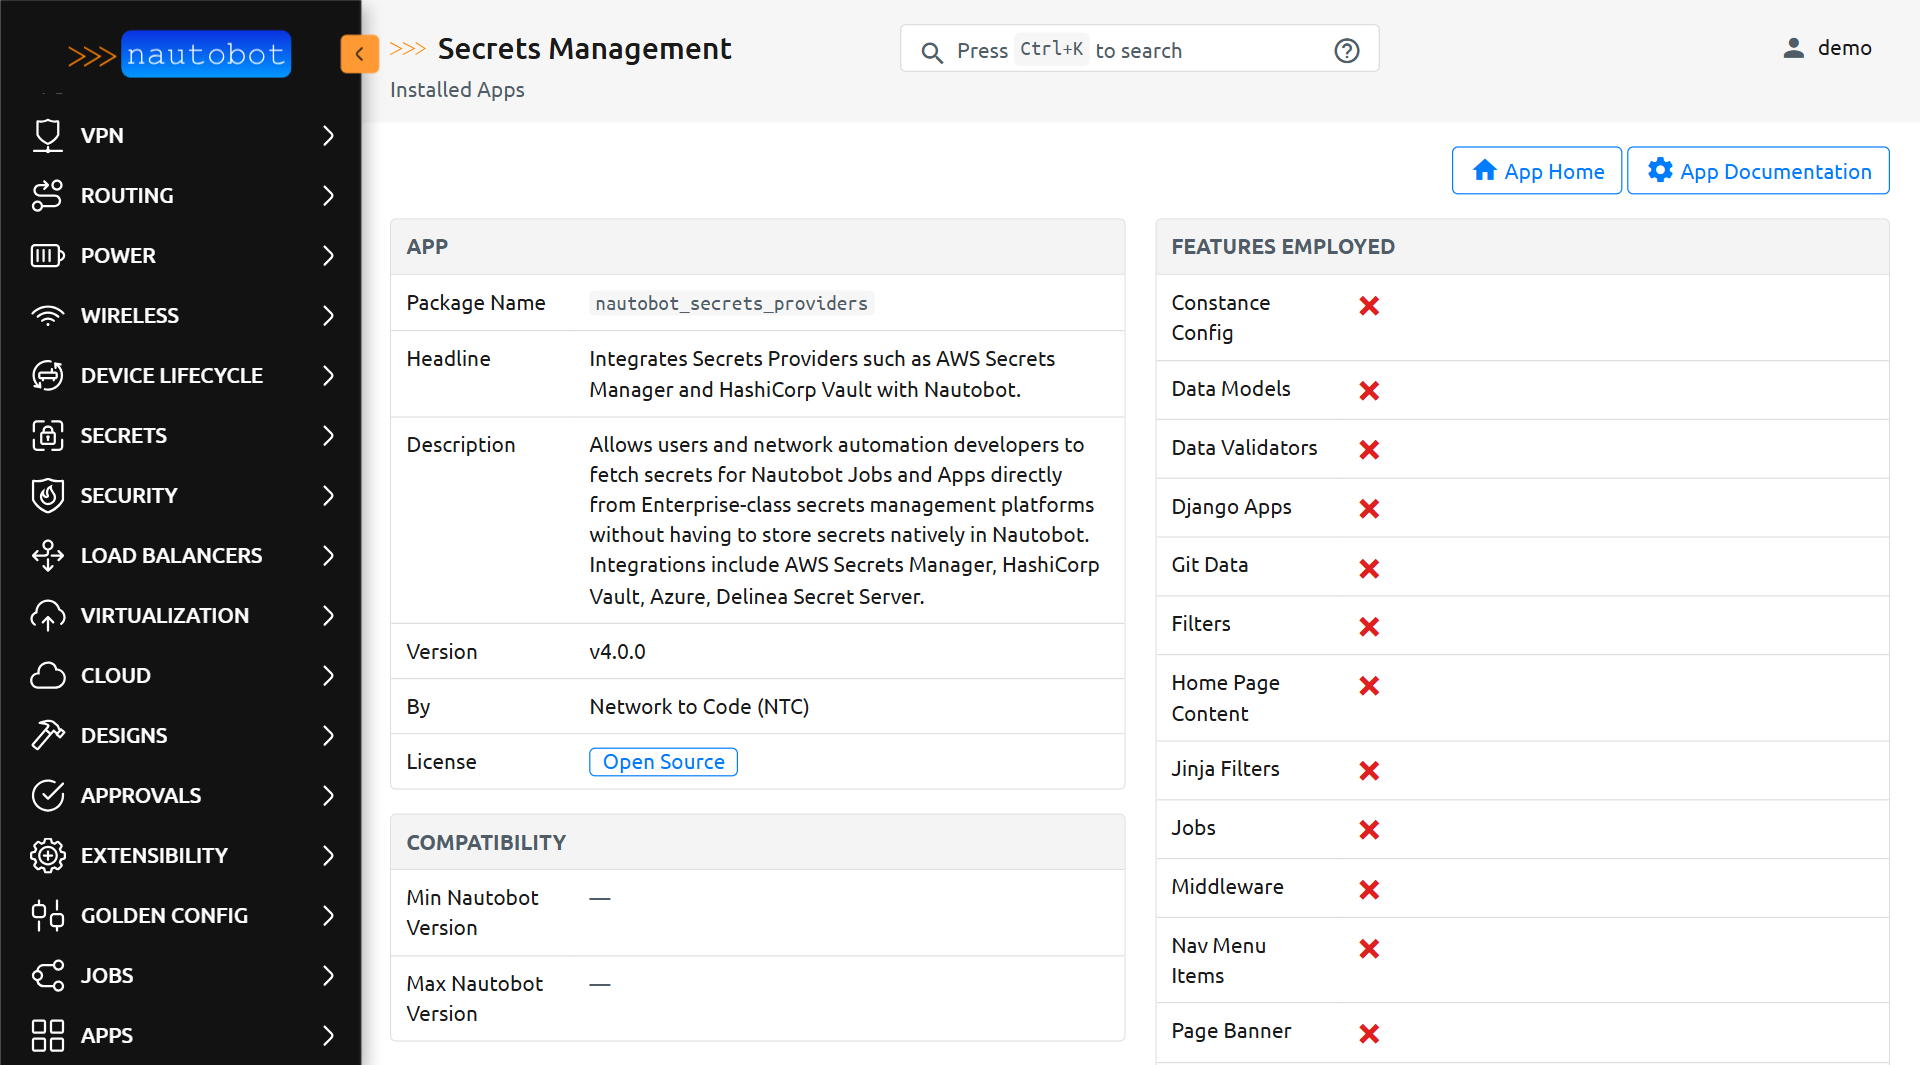Expand the Load Balancers chevron
The height and width of the screenshot is (1065, 1920).
[x=328, y=555]
